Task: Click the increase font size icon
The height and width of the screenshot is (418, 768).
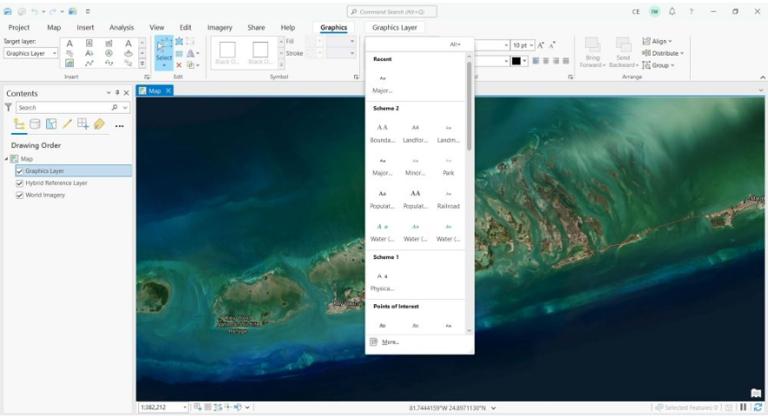Action: [x=541, y=45]
